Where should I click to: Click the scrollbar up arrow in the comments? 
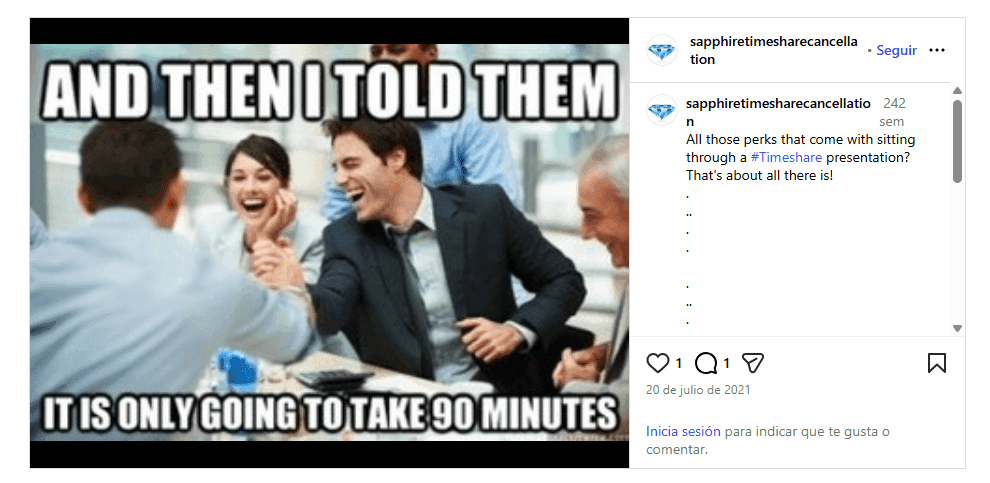pos(957,90)
